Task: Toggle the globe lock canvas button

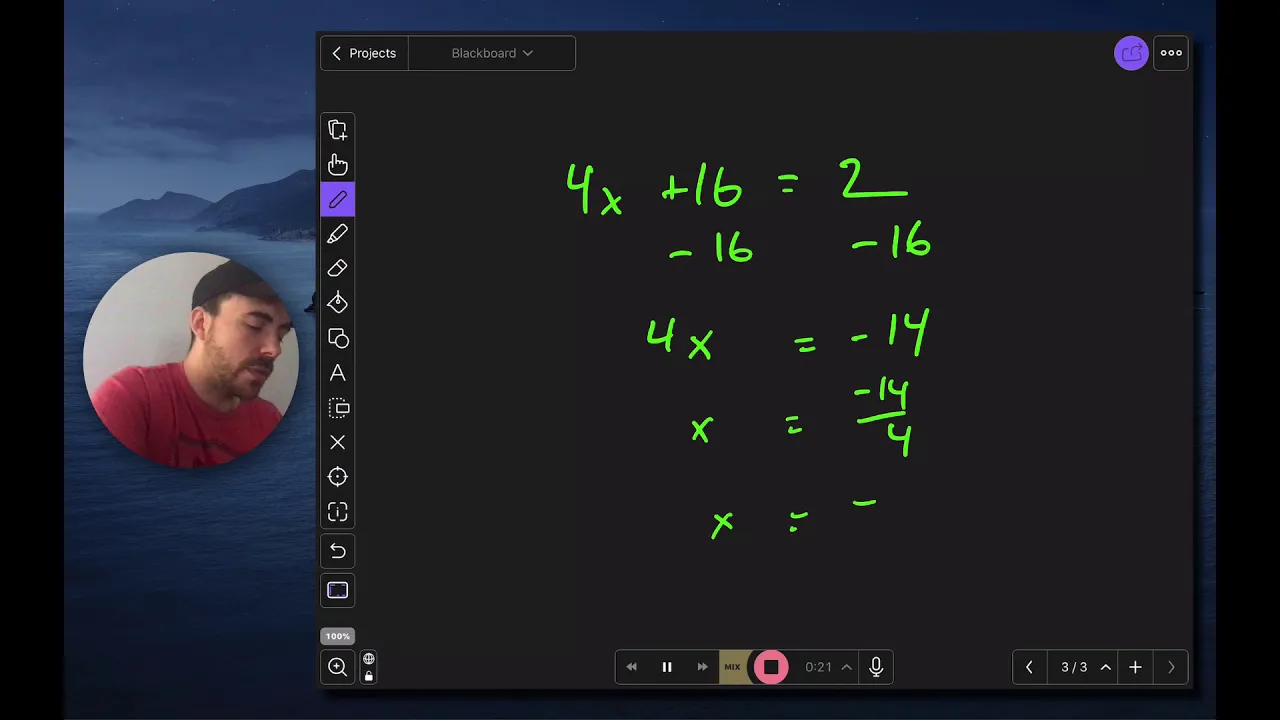Action: (x=369, y=667)
